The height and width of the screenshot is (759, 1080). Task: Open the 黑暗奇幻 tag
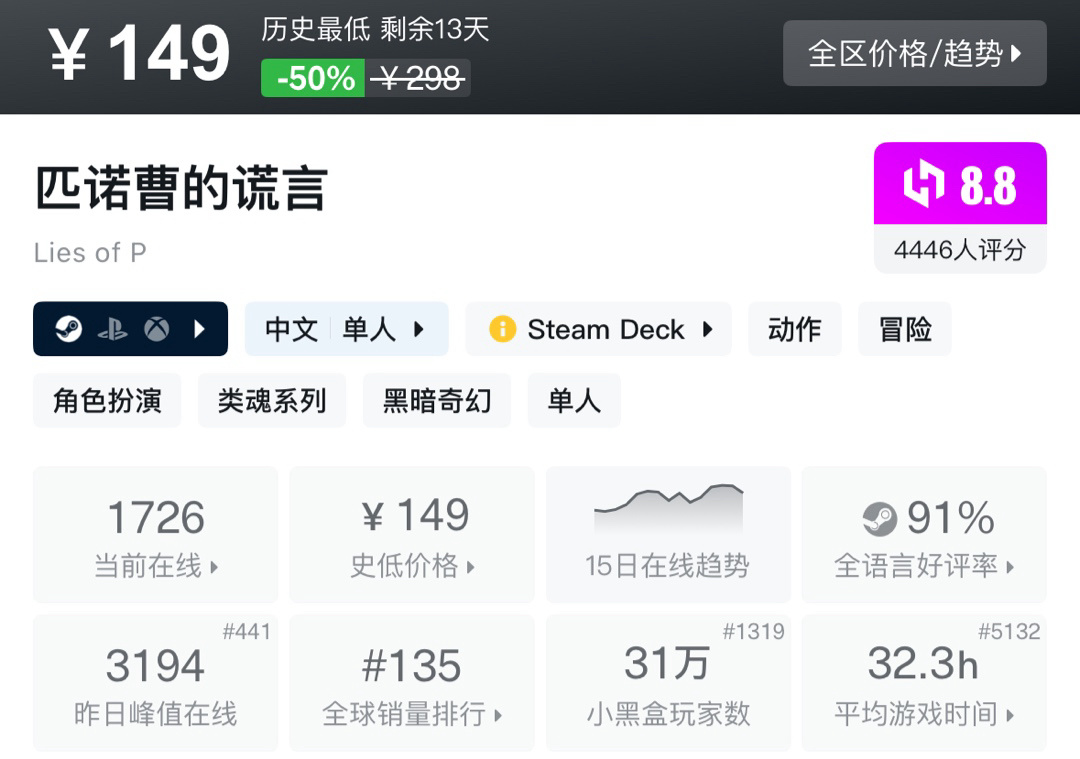[x=437, y=401]
